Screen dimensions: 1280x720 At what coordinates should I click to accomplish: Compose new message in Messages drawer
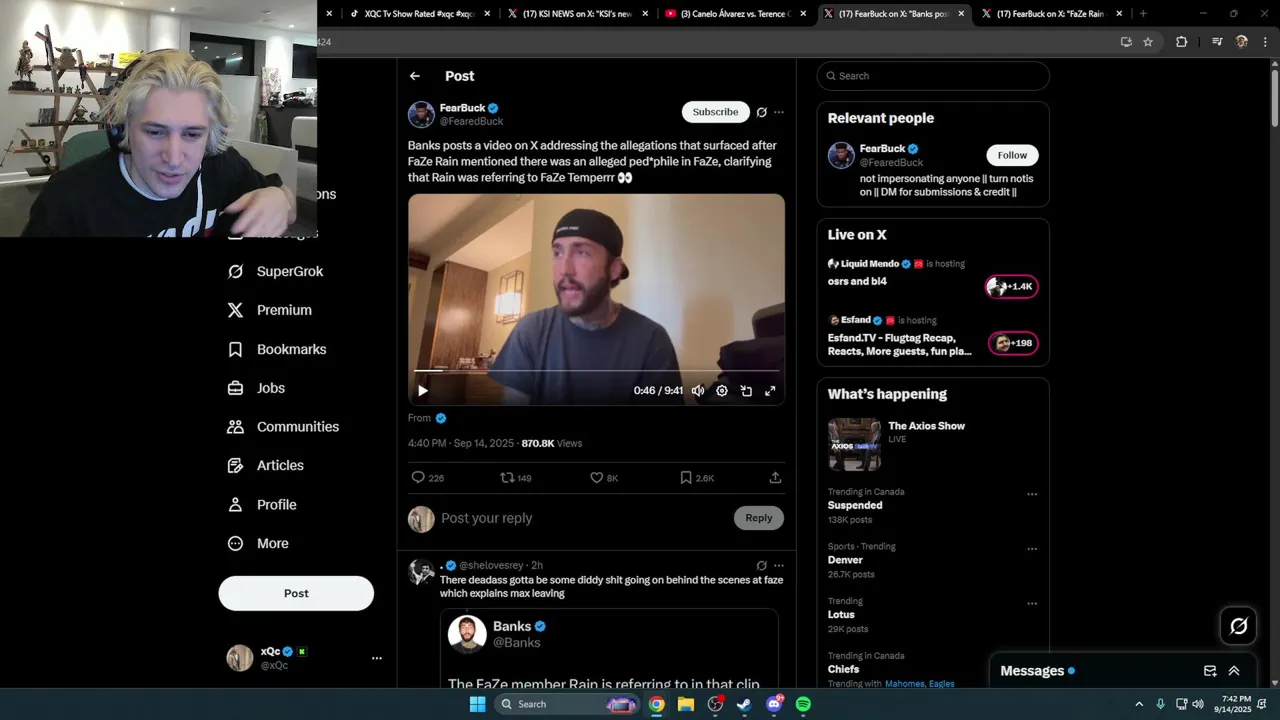point(1210,671)
